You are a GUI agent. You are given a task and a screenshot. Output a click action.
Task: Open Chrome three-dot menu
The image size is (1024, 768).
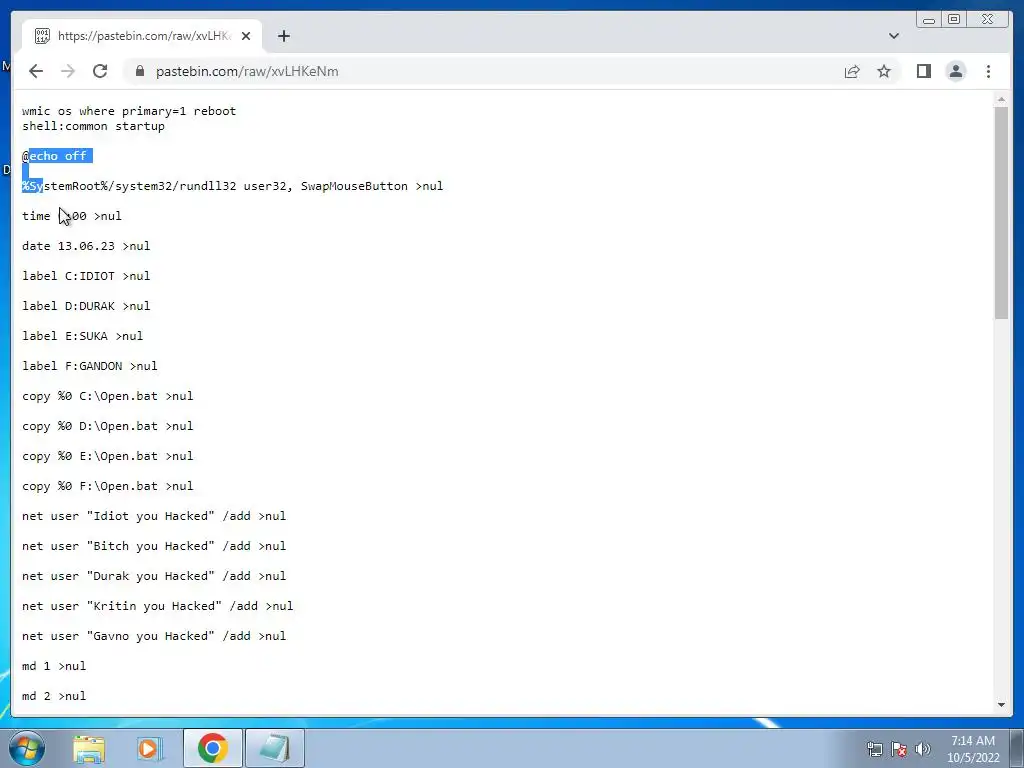[x=988, y=71]
